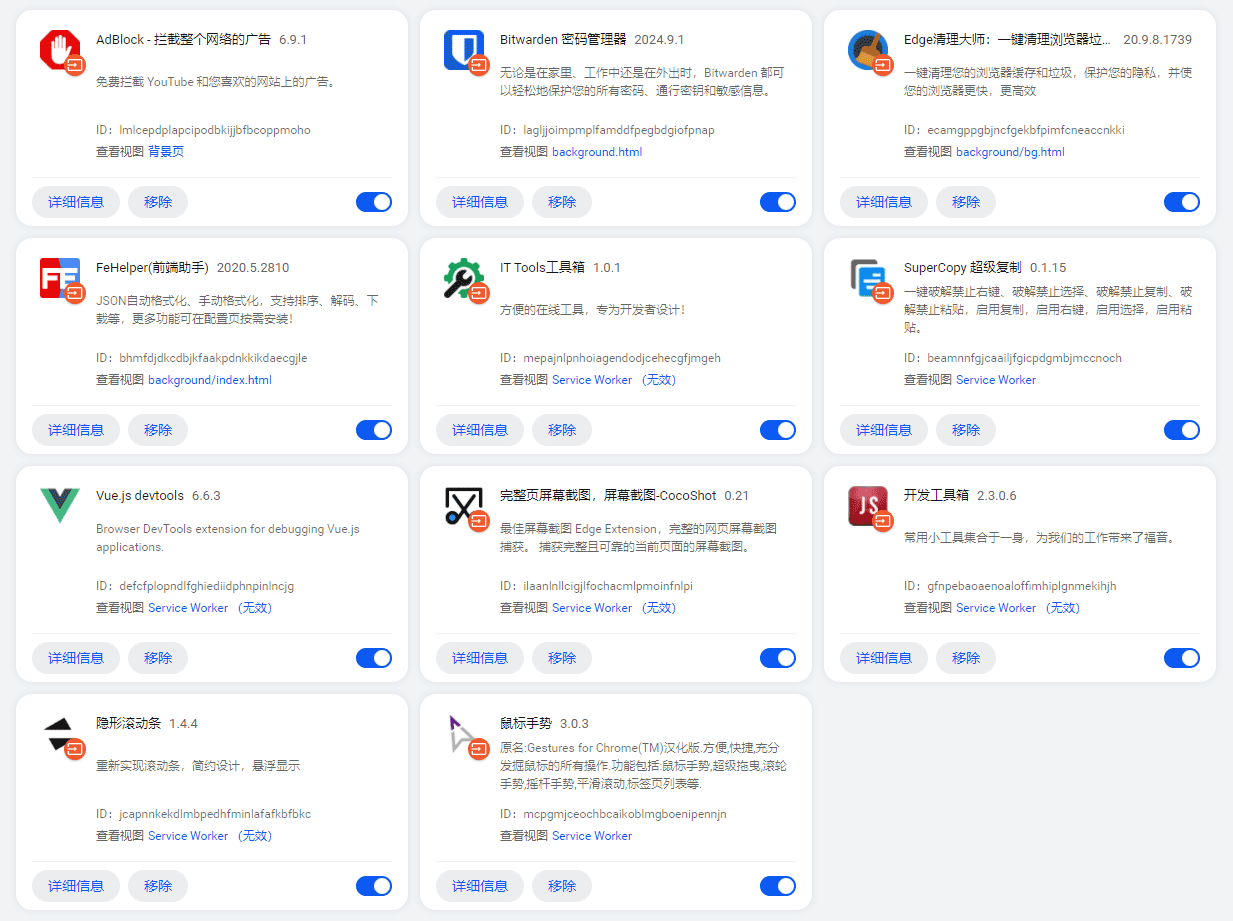Open FeHelper background/index.html link
The image size is (1233, 921).
tap(210, 380)
